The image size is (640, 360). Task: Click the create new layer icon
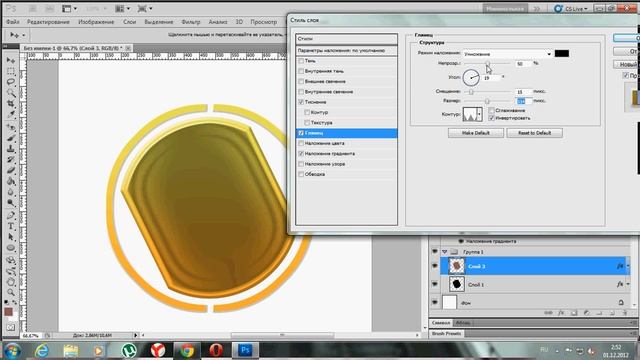pos(612,313)
